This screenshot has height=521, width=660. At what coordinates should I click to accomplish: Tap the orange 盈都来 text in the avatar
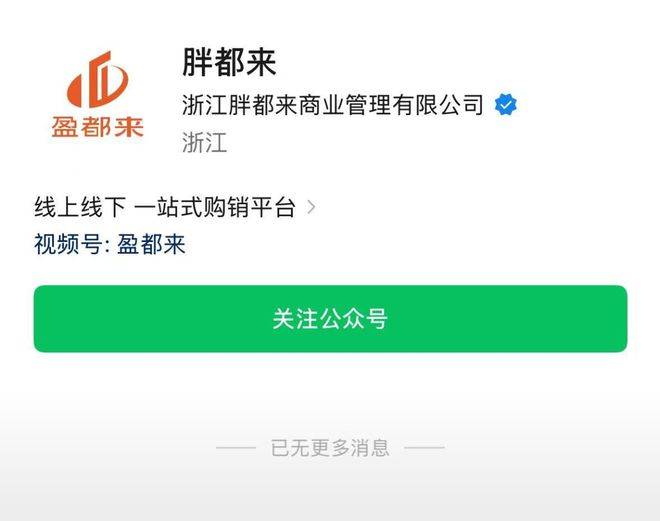click(x=98, y=127)
